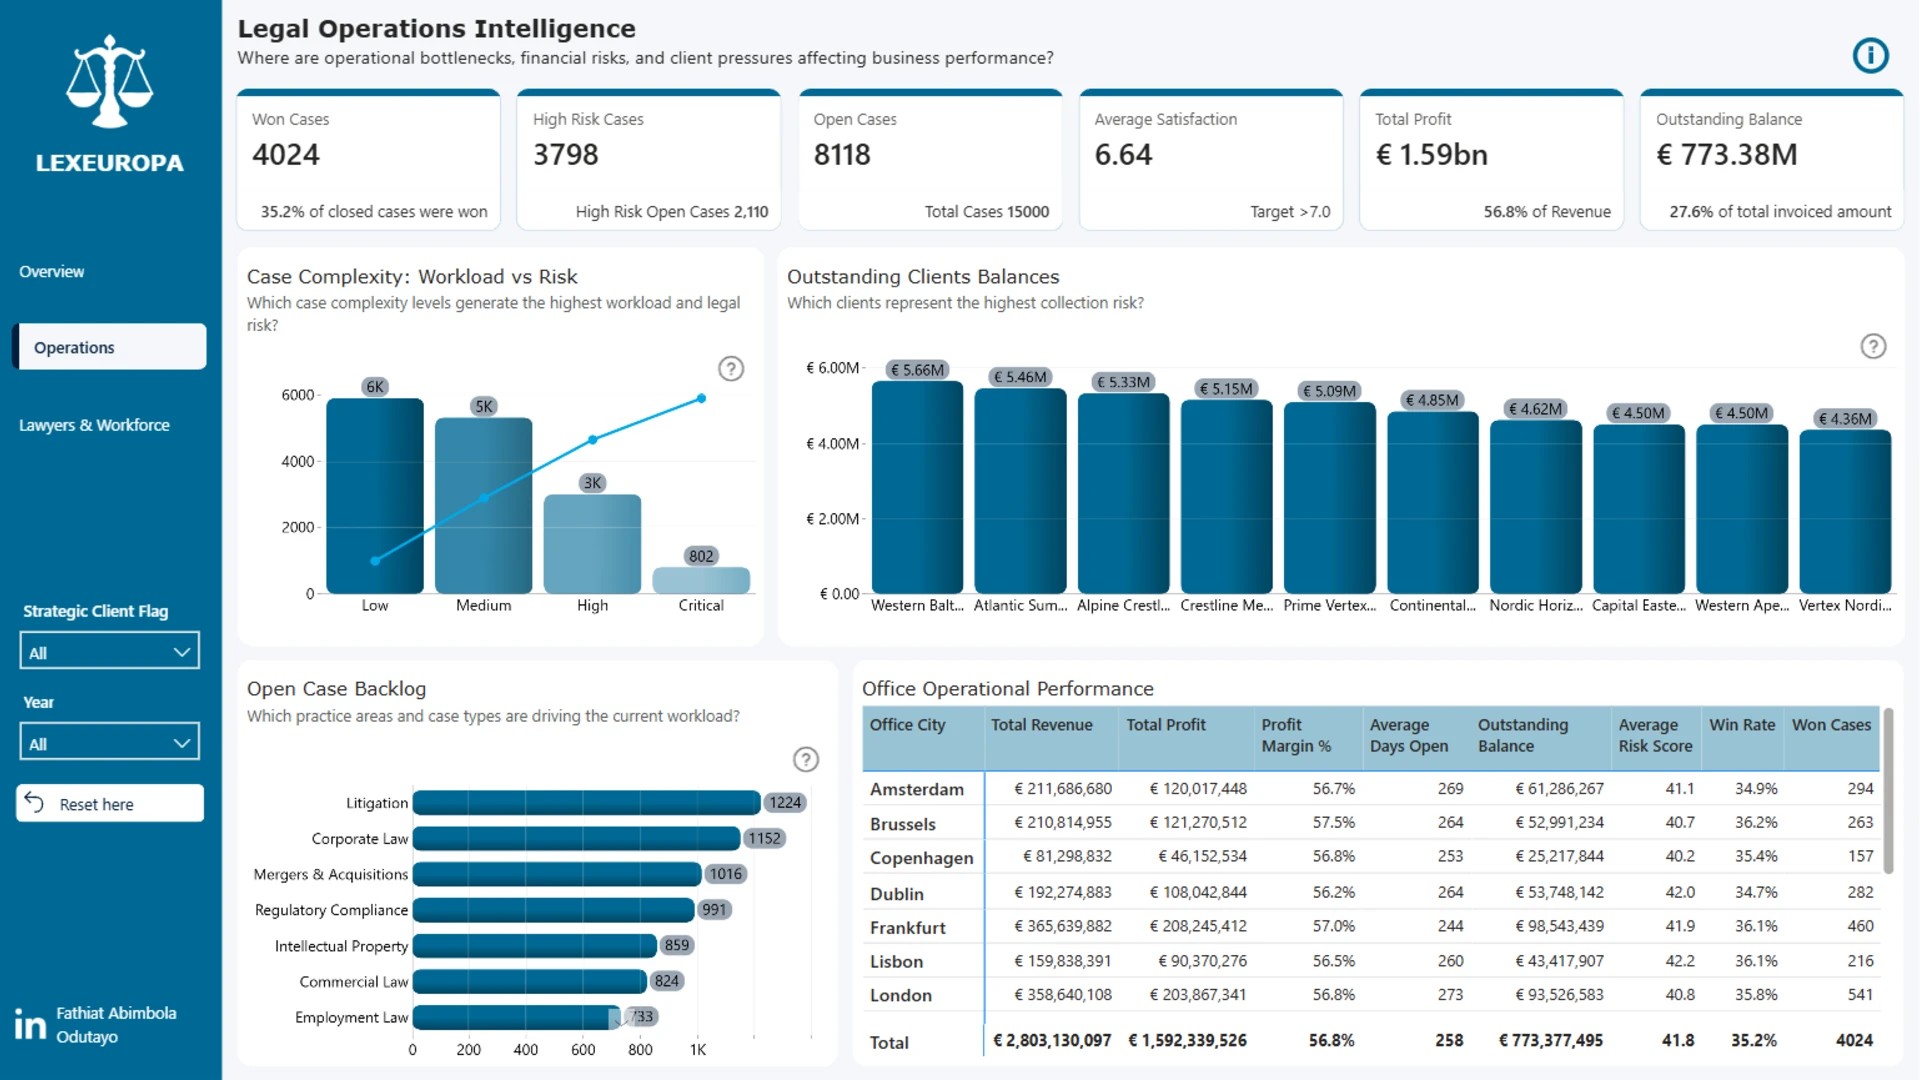
Task: Sort table by Average Risk Score column
Action: point(1656,736)
